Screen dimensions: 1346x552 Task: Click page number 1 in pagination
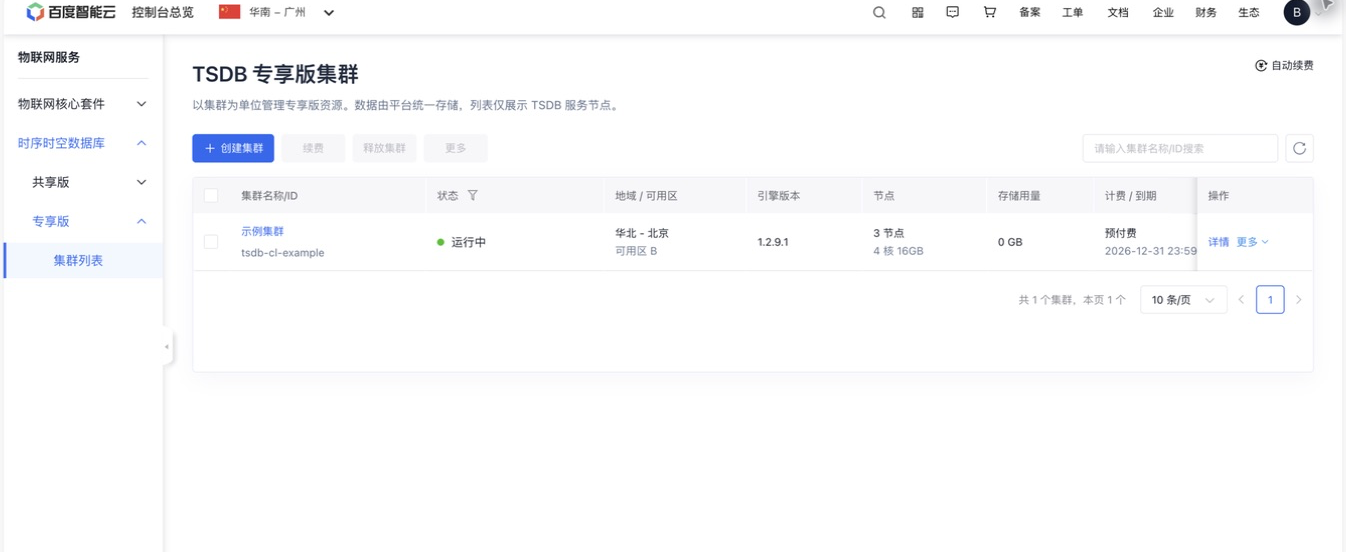[1270, 300]
